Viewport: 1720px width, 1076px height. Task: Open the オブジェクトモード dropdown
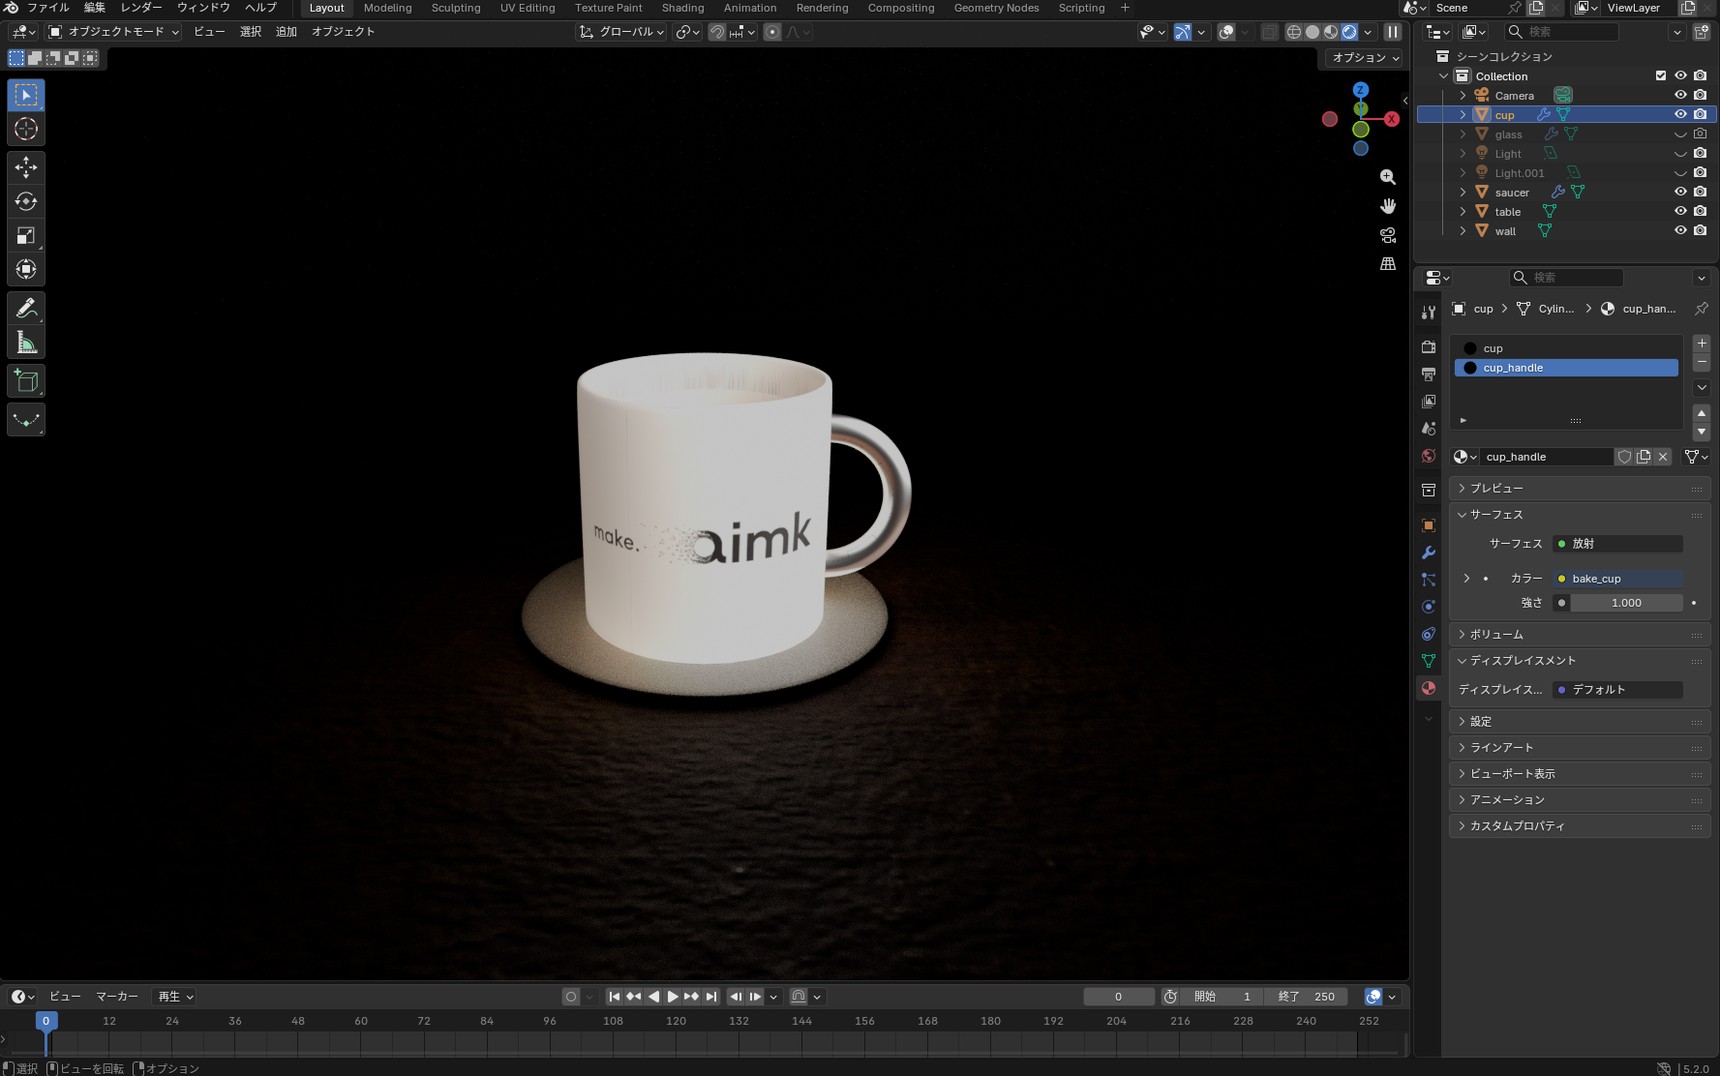pos(114,32)
